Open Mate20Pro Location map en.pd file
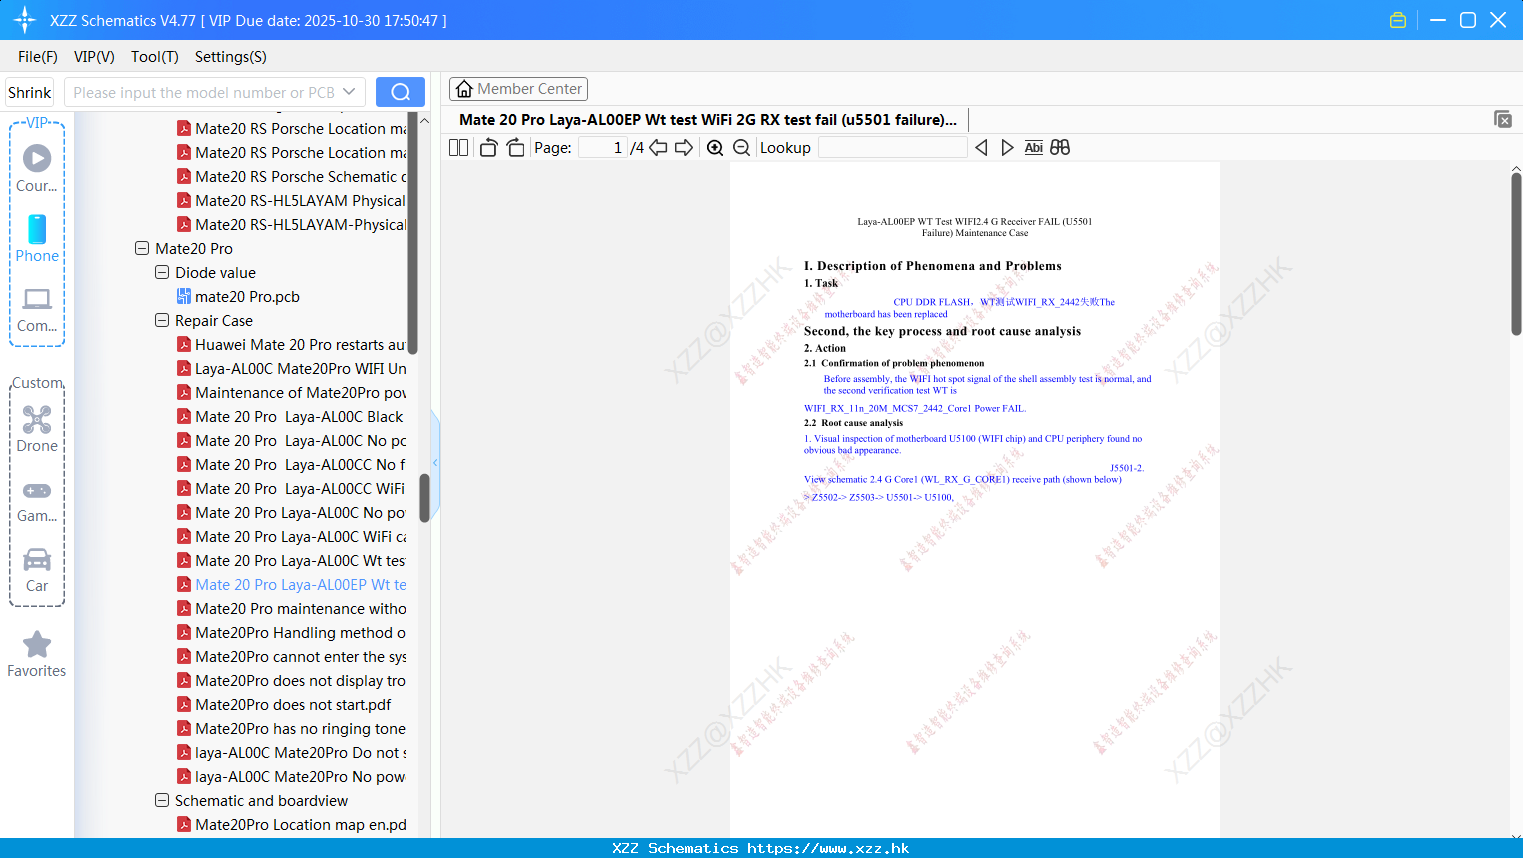 pyautogui.click(x=291, y=824)
